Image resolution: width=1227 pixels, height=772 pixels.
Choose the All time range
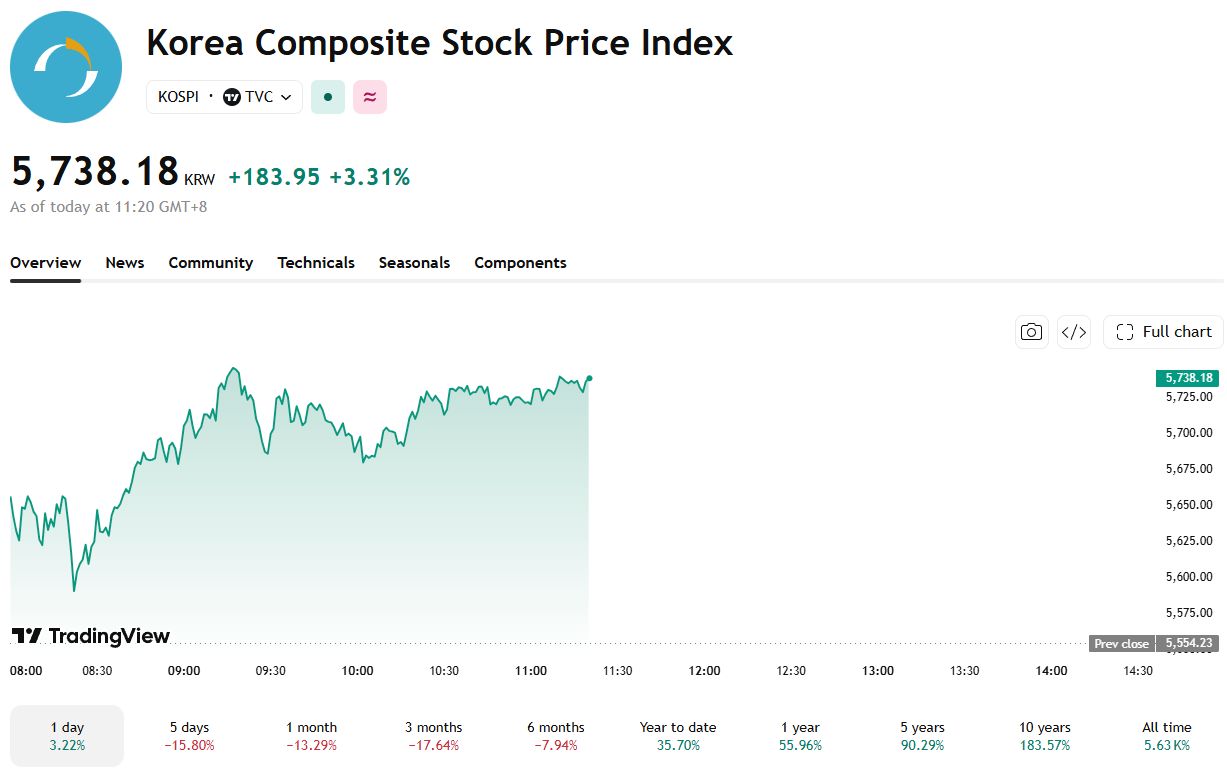1167,736
